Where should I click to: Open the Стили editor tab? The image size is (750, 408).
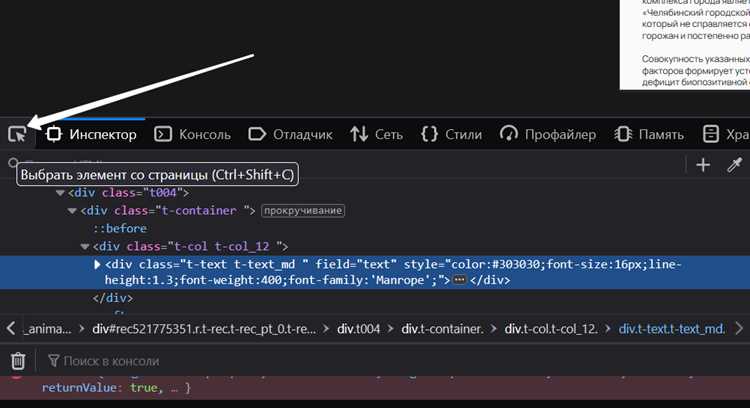point(451,134)
